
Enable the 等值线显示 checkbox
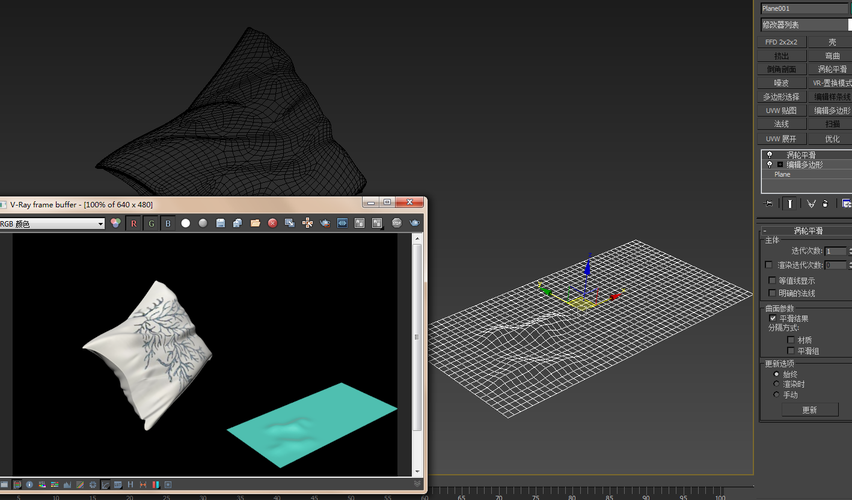point(772,281)
